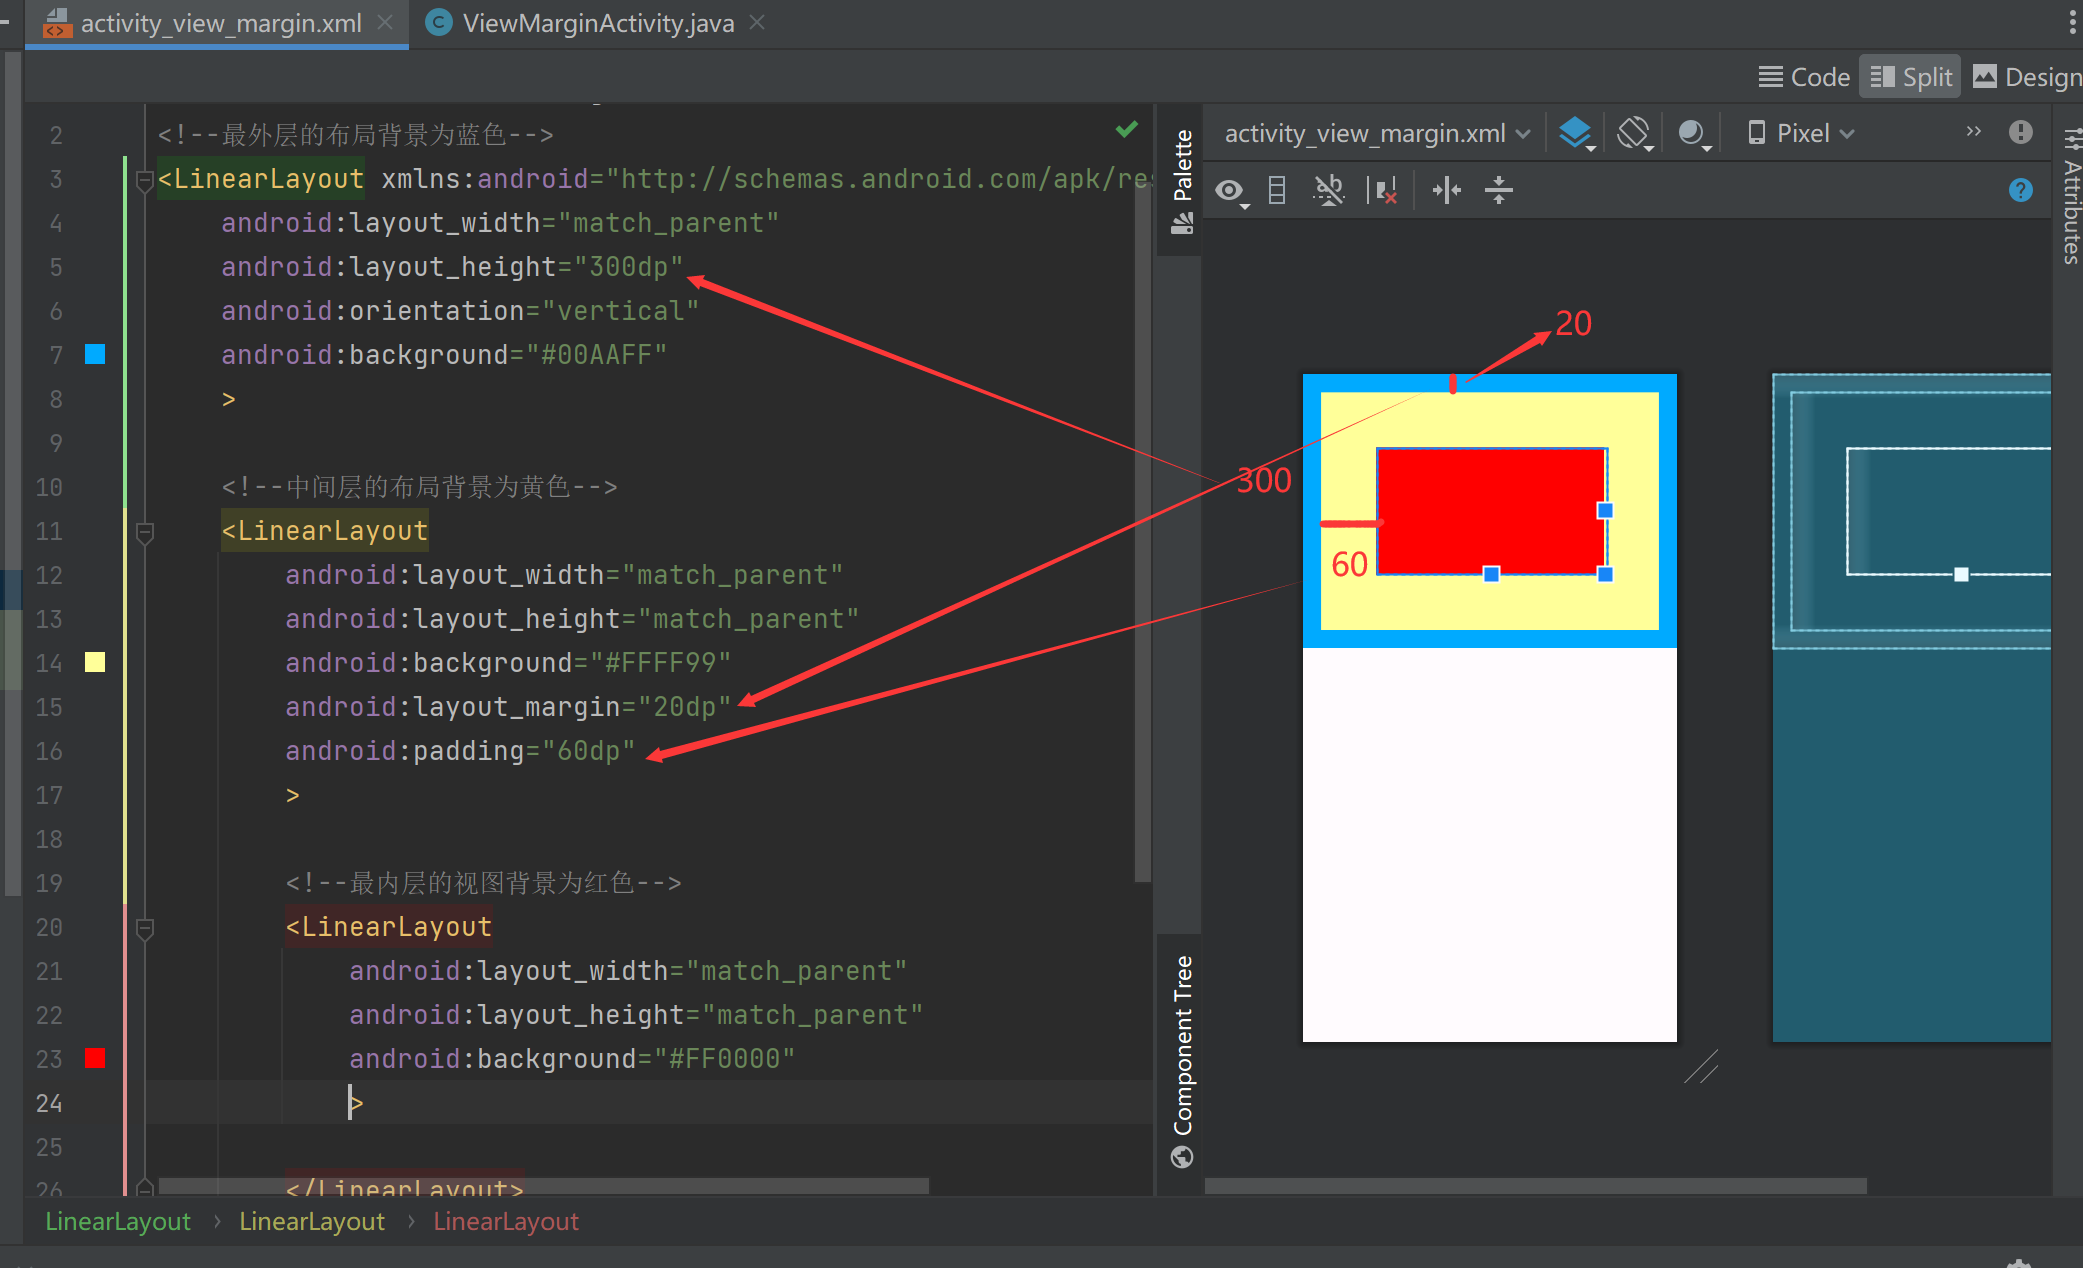Collapse the middle LinearLayout fold marker

click(x=144, y=532)
